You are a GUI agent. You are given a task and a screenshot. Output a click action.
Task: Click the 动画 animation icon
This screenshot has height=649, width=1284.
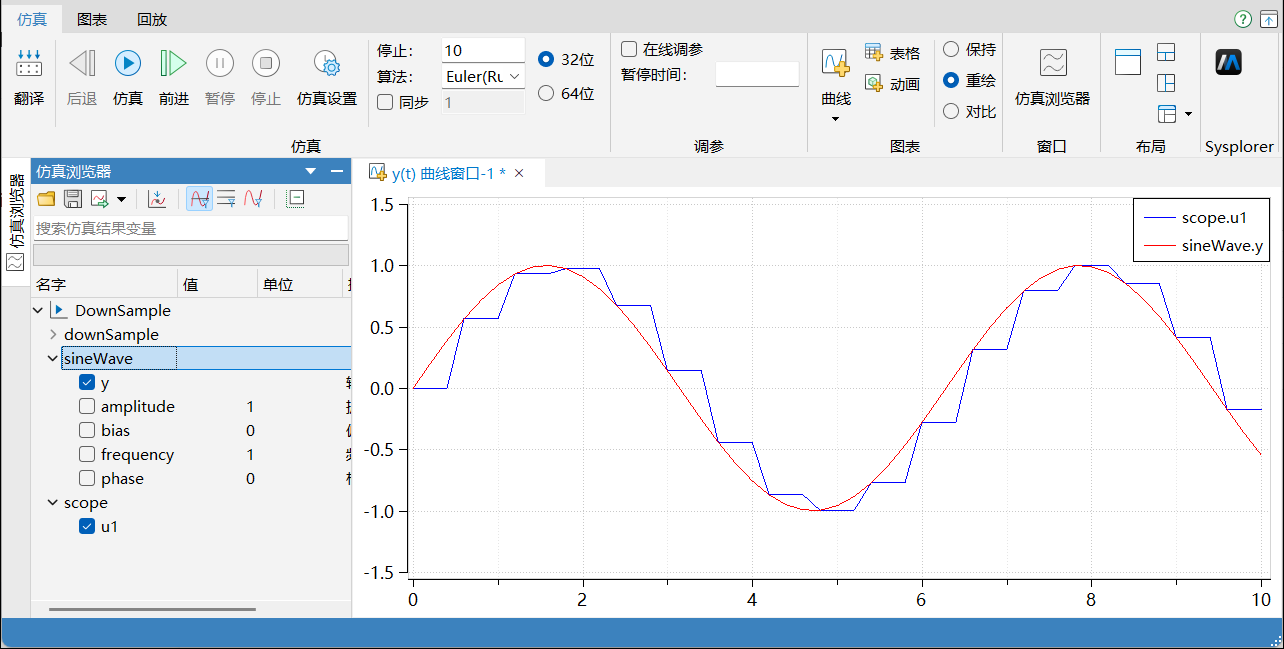(874, 84)
